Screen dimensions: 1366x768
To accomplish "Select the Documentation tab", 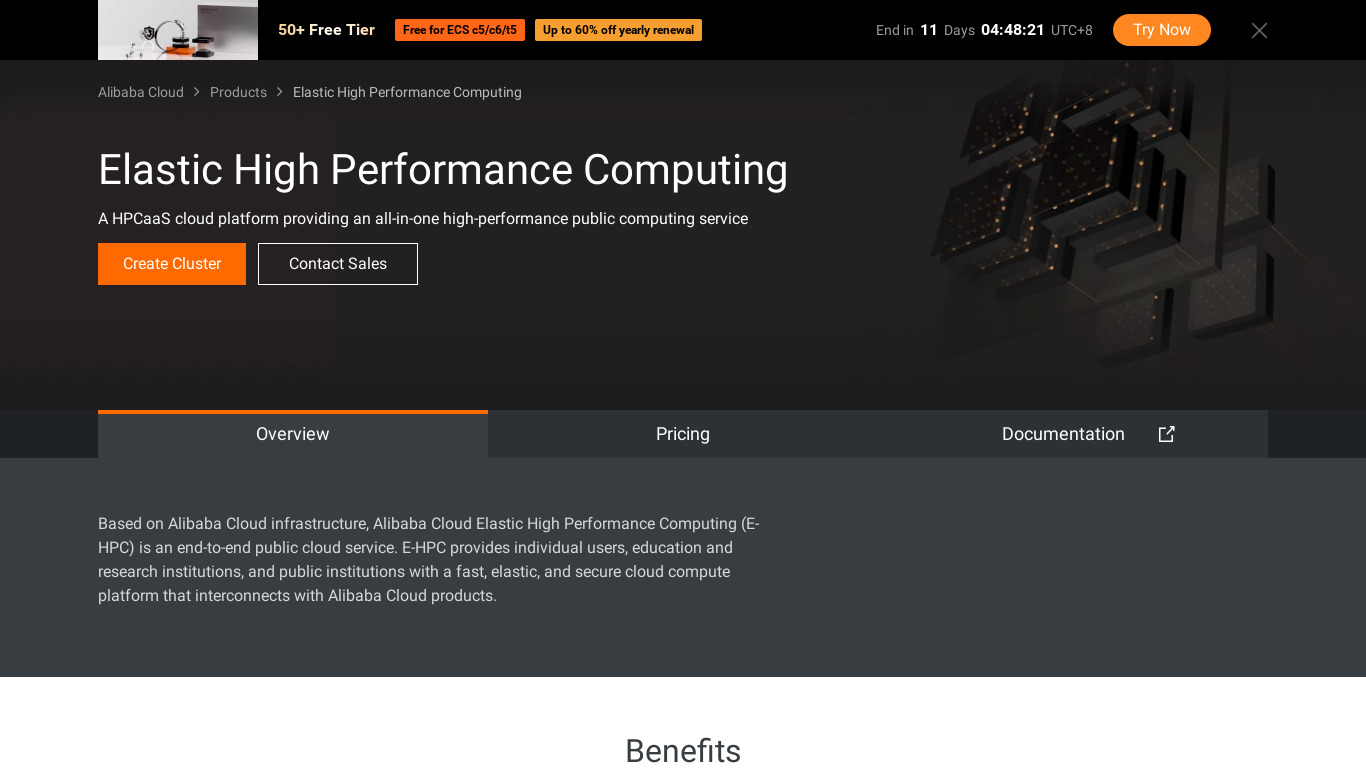I will tap(1062, 434).
